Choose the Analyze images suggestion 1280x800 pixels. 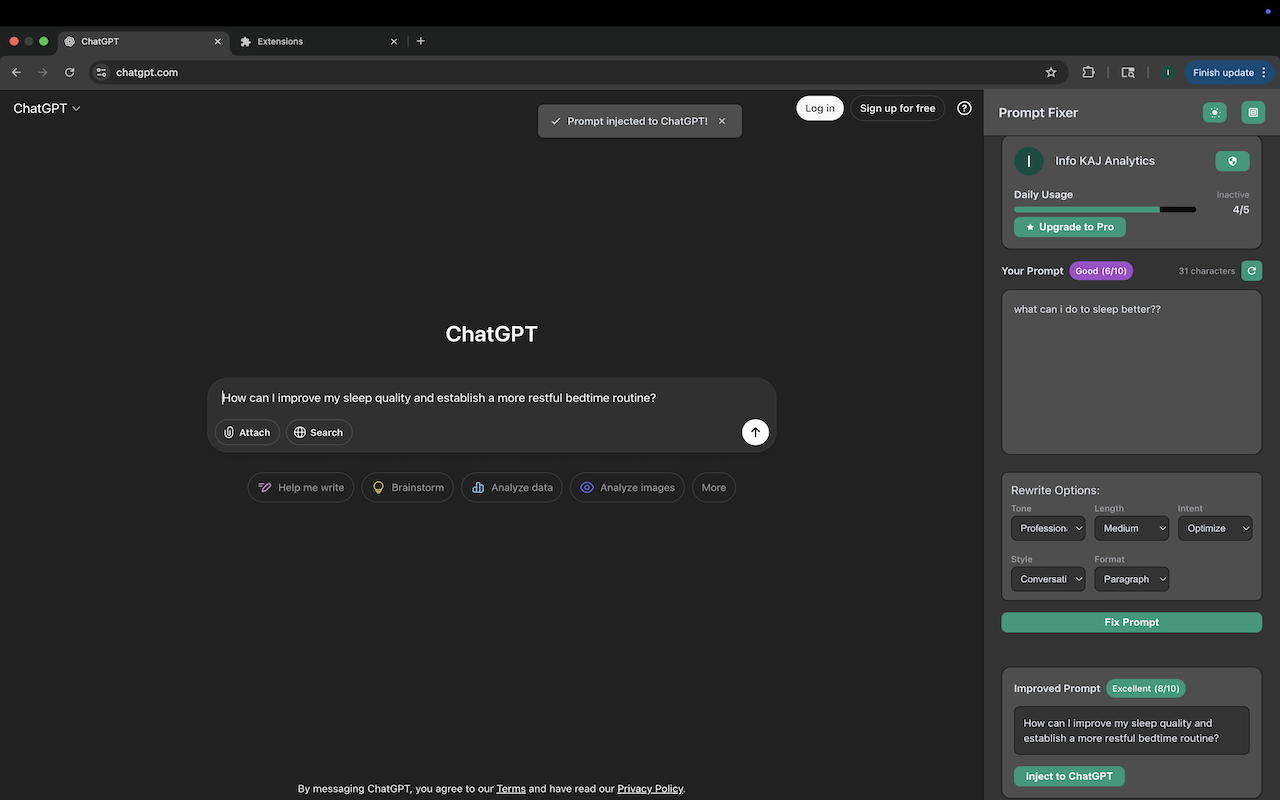pos(627,487)
